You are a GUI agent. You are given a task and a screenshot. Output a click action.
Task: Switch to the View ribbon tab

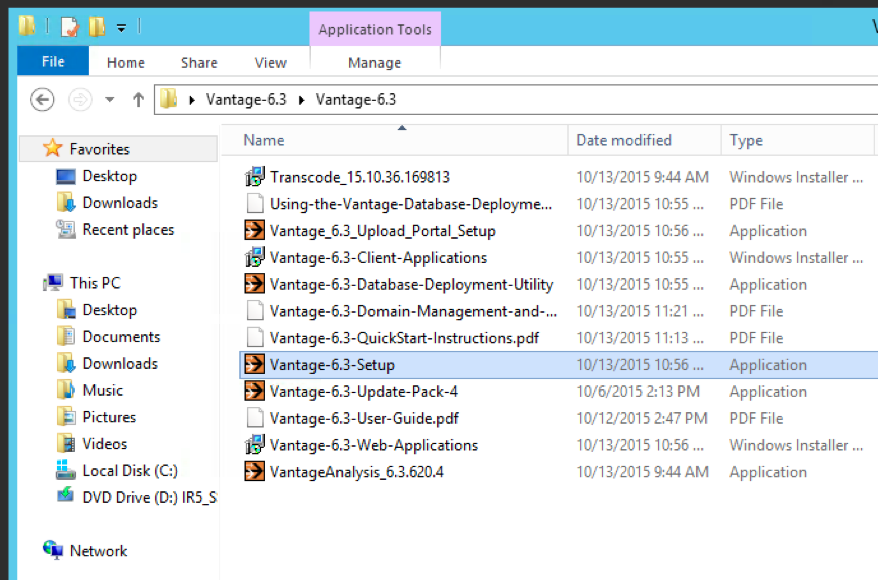coord(270,63)
